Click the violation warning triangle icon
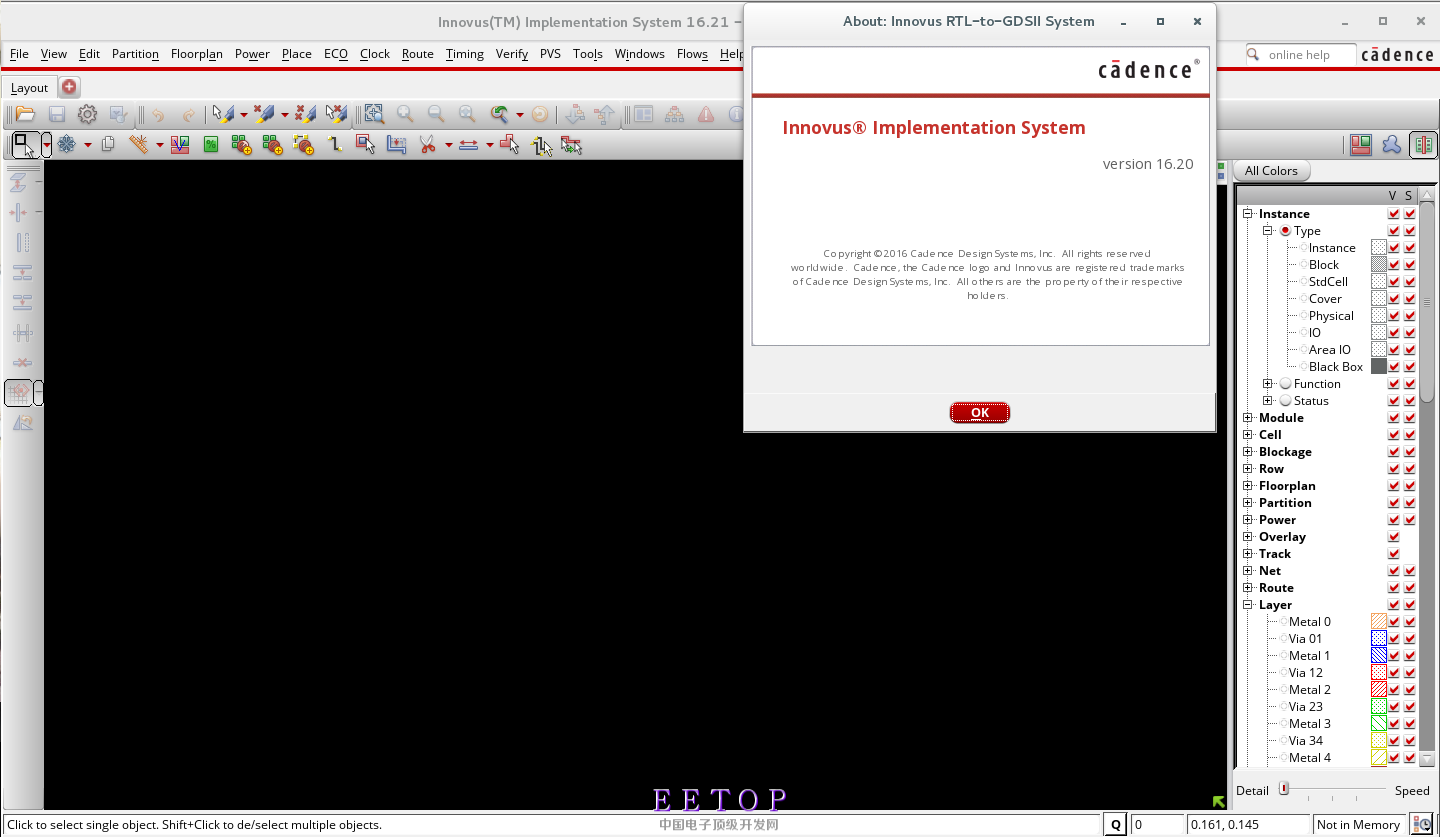 [x=706, y=114]
